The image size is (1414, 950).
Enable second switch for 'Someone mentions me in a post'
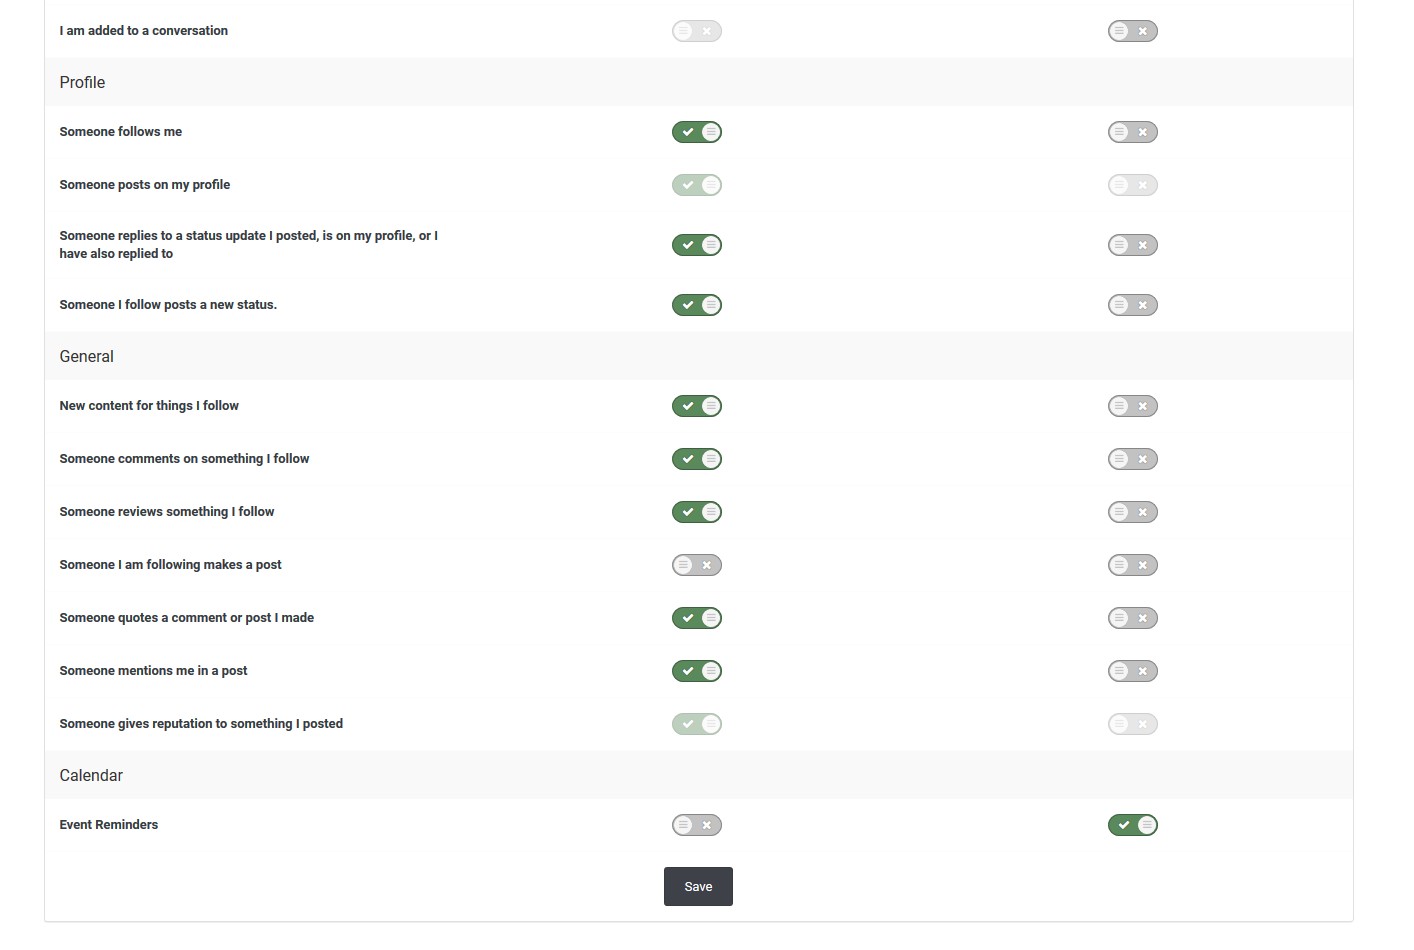coord(1132,671)
